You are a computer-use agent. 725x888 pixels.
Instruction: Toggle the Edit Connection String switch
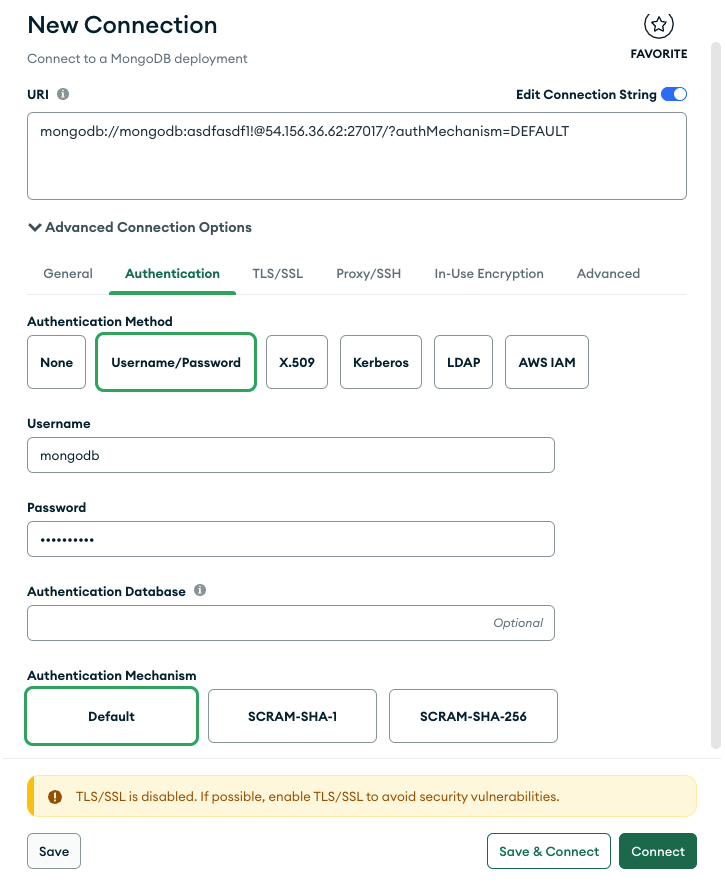click(x=674, y=94)
